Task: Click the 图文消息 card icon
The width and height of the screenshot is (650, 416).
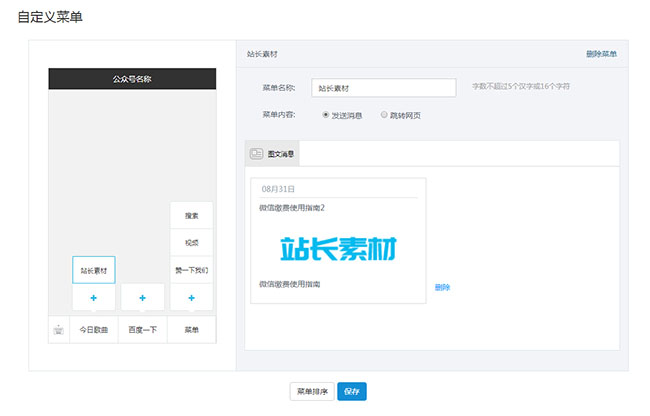Action: (256, 154)
